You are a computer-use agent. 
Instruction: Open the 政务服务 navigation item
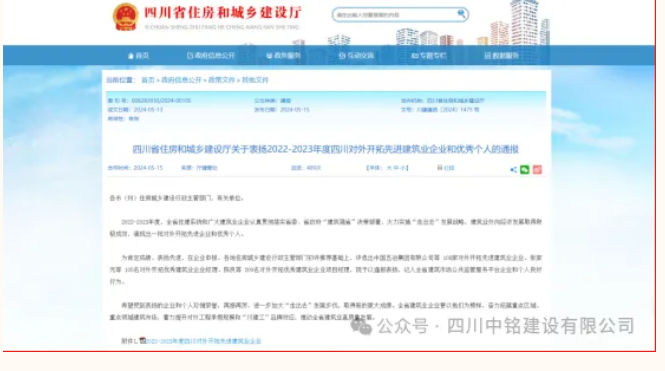[x=283, y=56]
